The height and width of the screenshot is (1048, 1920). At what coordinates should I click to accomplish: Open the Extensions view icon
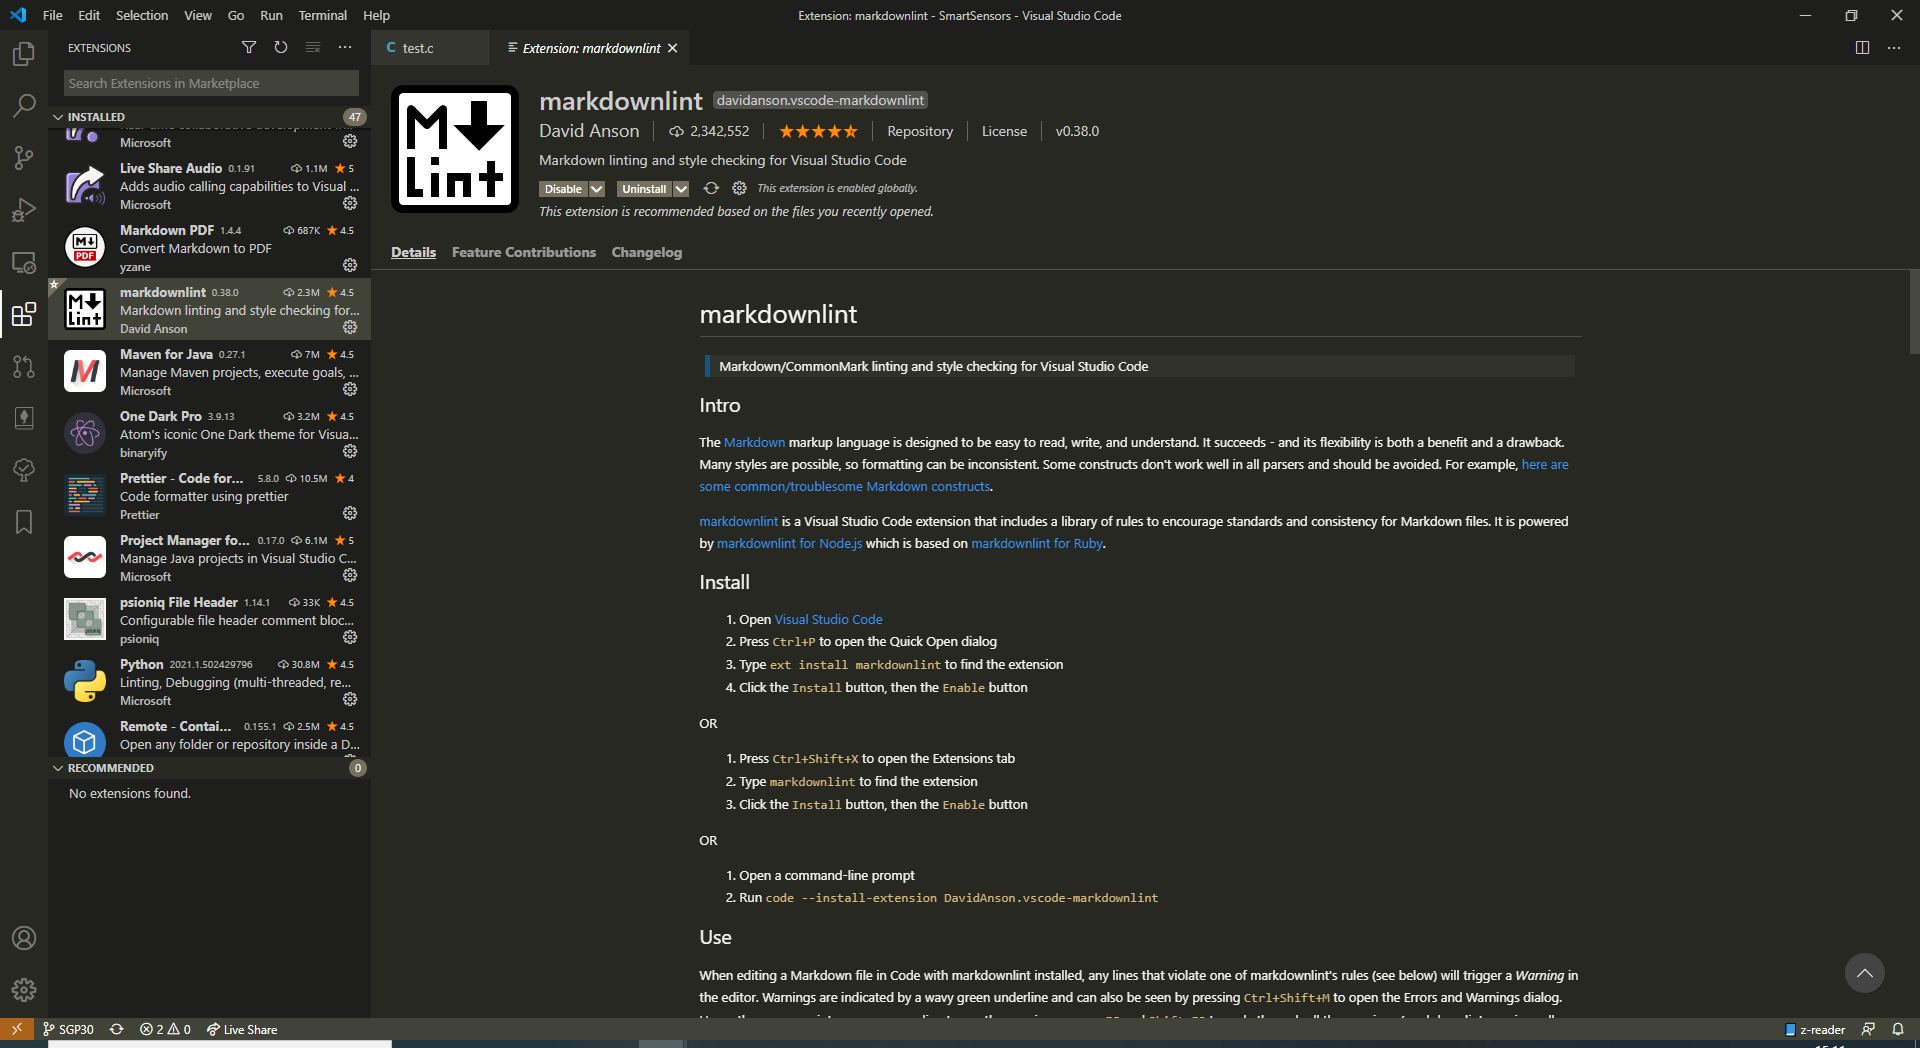click(x=24, y=314)
